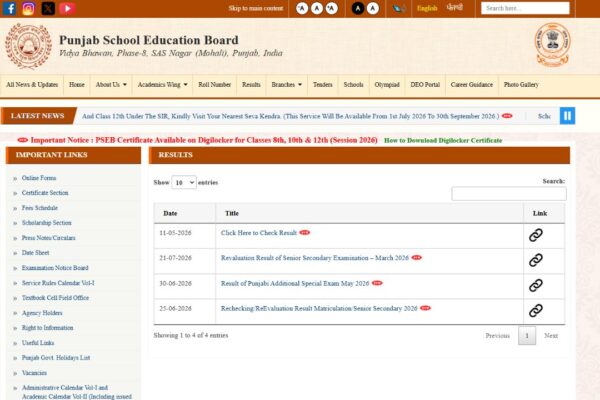
Task: Click page 1 pagination button
Action: 527,336
